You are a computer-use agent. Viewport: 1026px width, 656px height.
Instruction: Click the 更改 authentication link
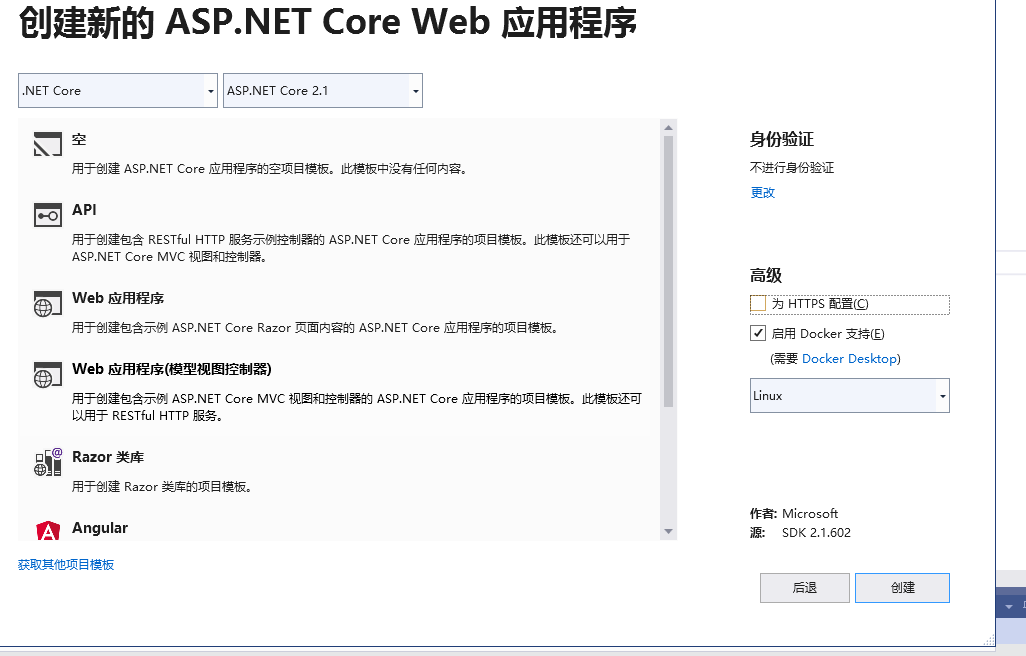(x=762, y=192)
